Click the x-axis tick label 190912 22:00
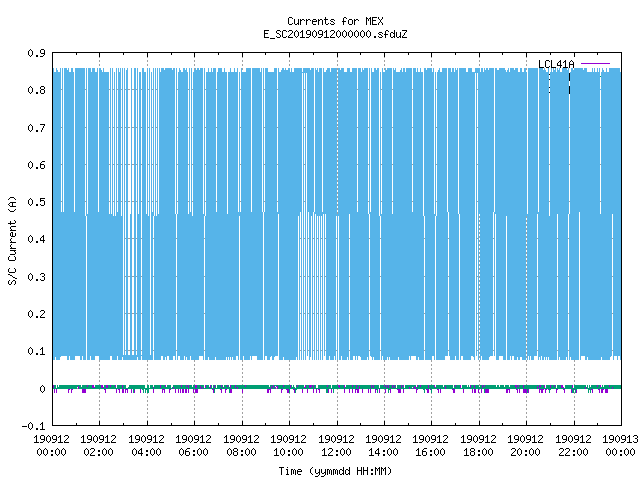Screen dimensions: 640x480 [573, 445]
